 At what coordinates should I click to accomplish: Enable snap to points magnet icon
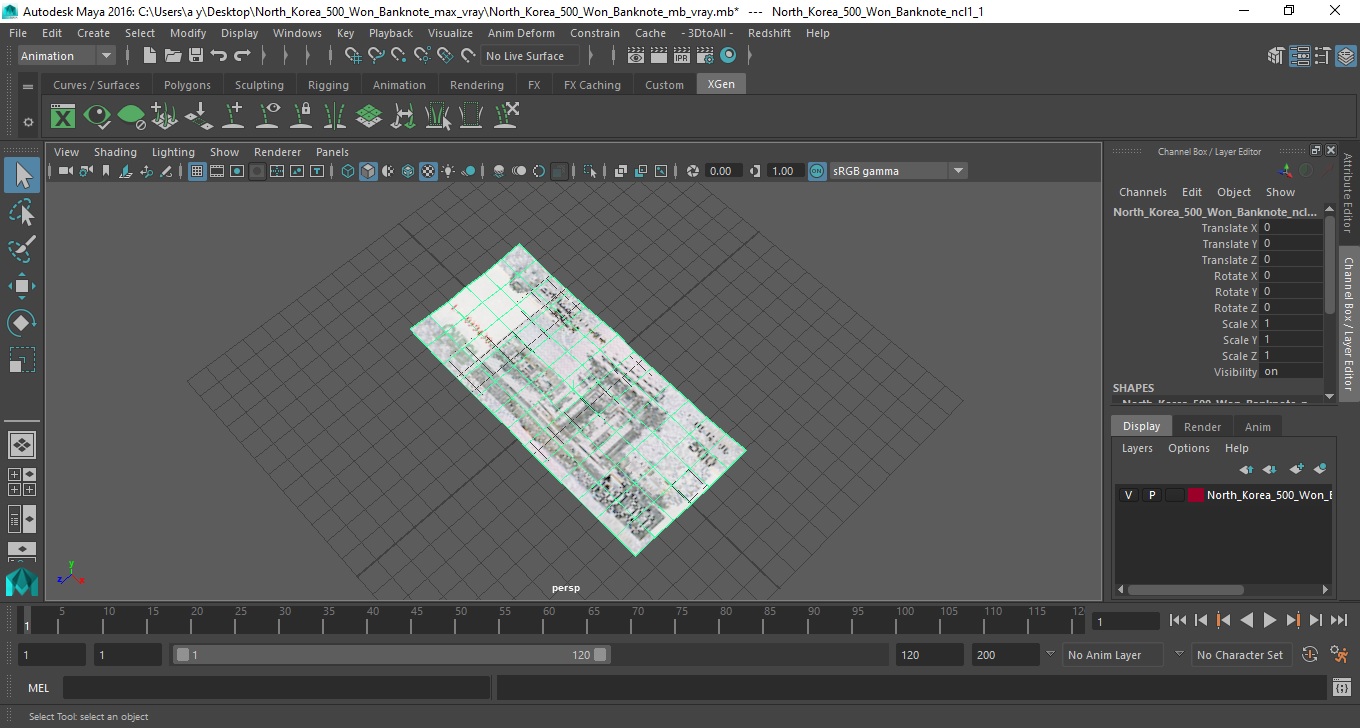coord(399,56)
